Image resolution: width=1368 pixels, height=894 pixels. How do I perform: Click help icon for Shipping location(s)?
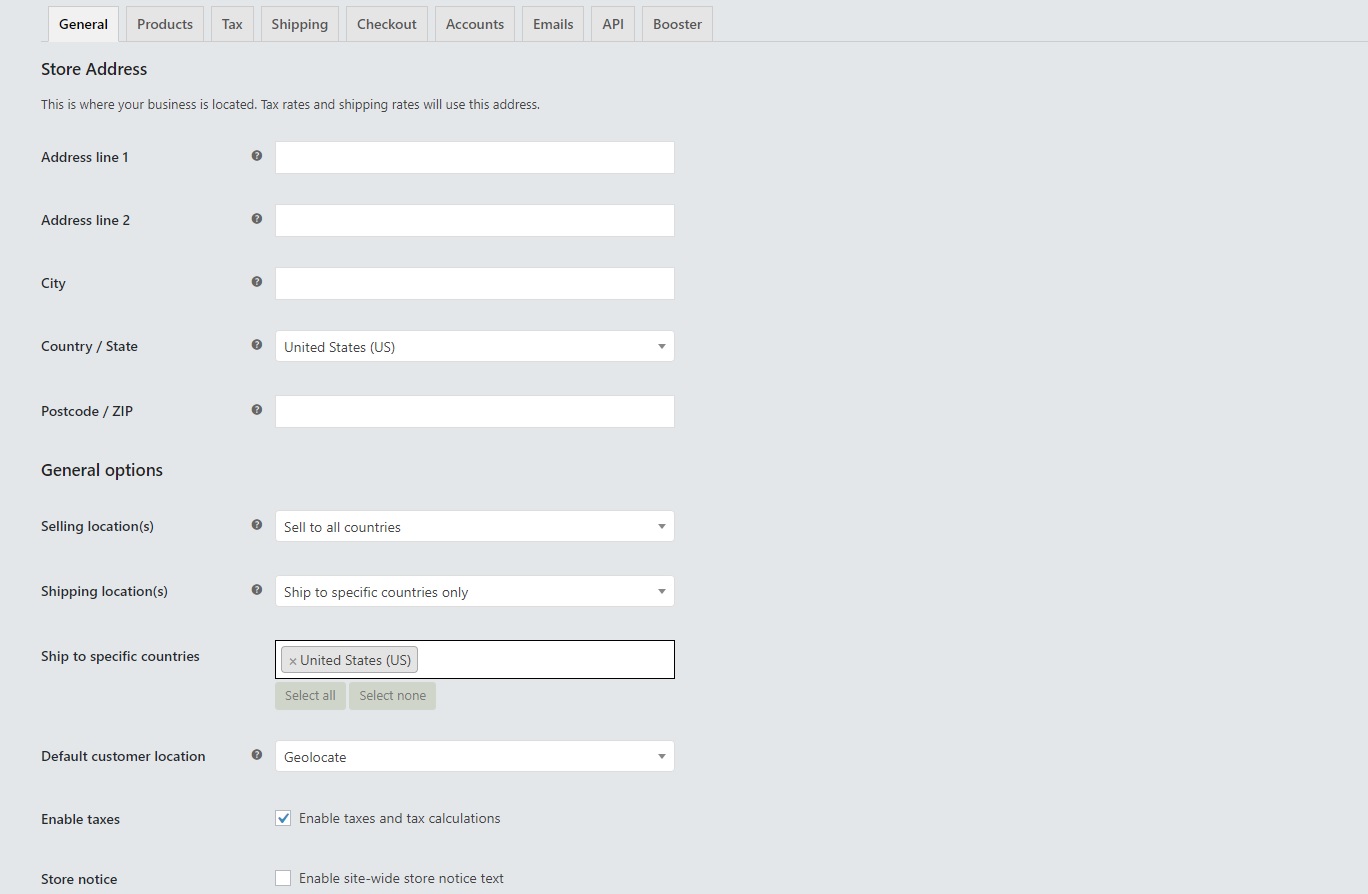[257, 590]
